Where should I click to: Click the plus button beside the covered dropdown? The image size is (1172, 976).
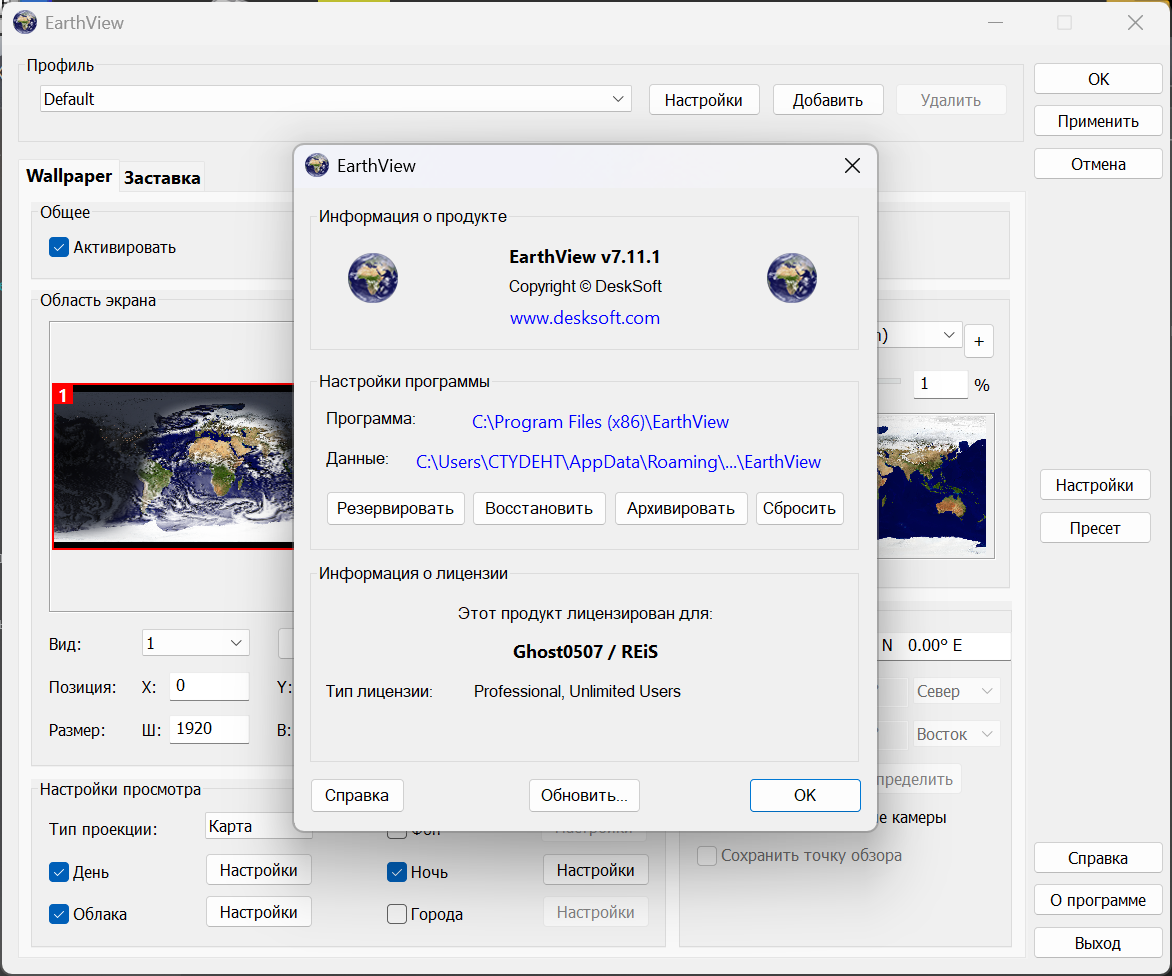tap(978, 342)
